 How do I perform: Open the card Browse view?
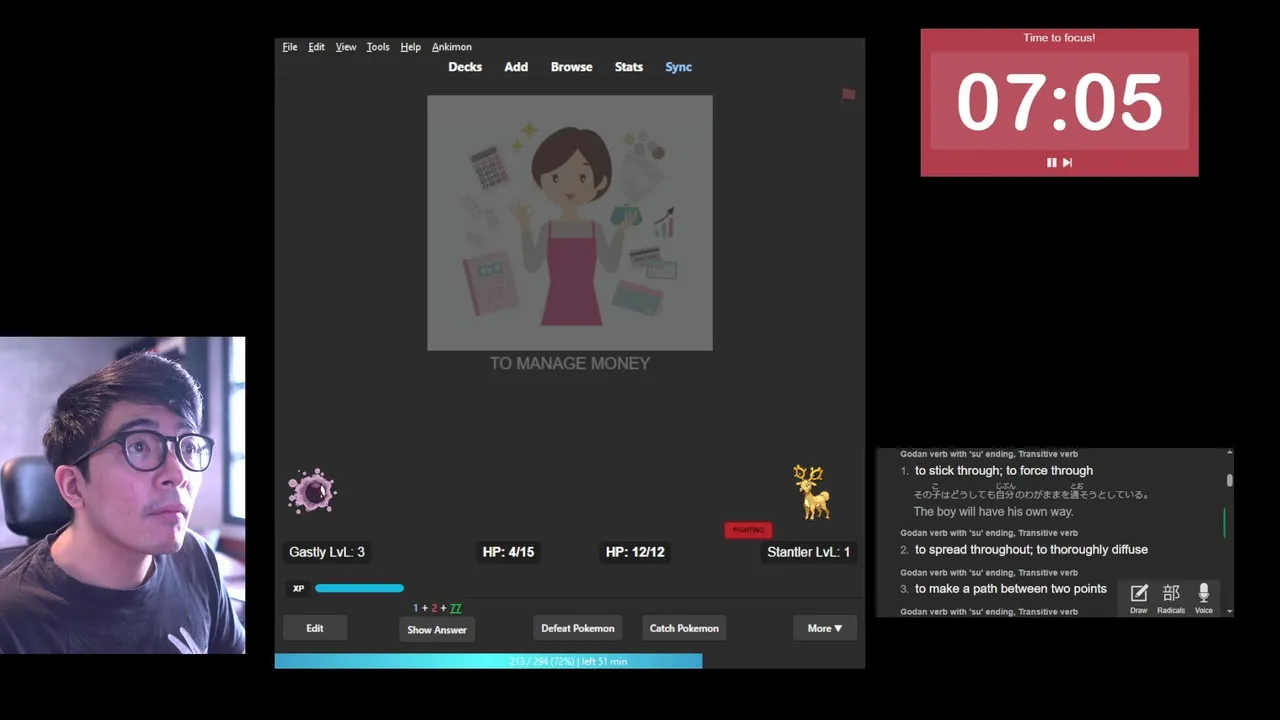pyautogui.click(x=572, y=67)
